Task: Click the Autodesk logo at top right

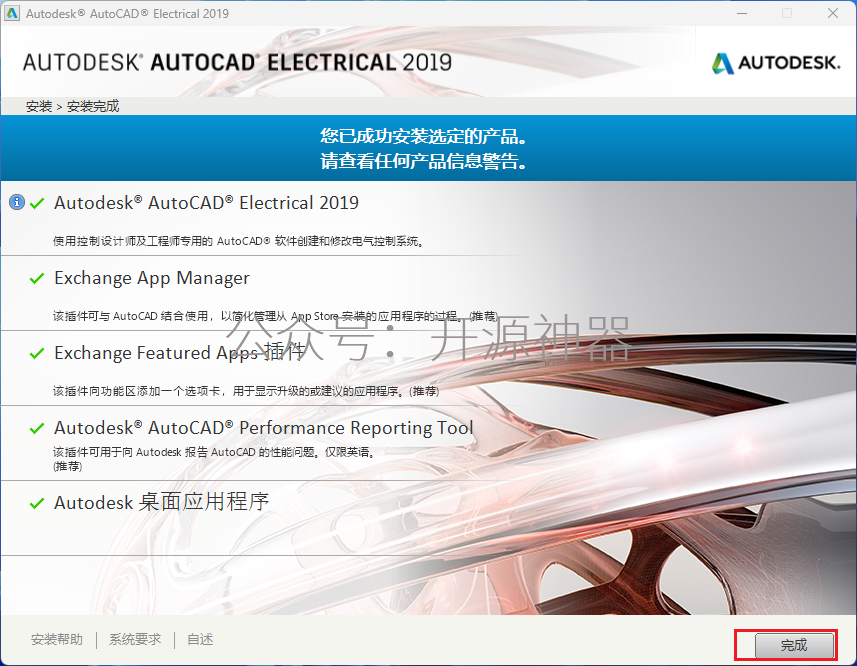Action: [x=776, y=63]
